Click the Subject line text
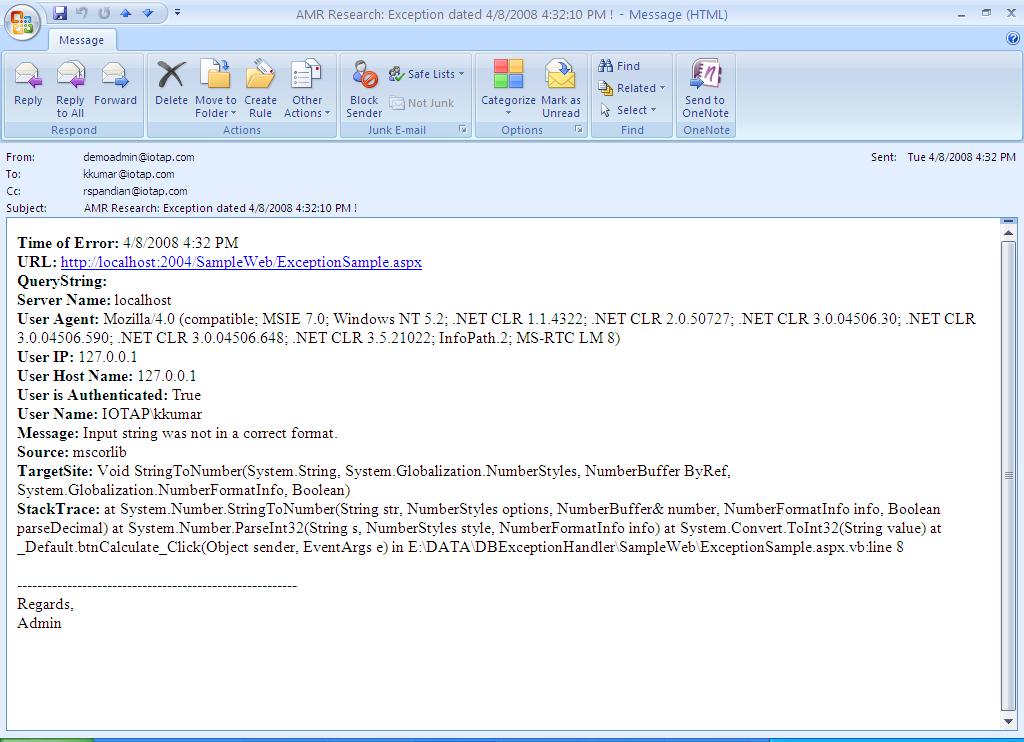This screenshot has height=742, width=1024. point(220,208)
